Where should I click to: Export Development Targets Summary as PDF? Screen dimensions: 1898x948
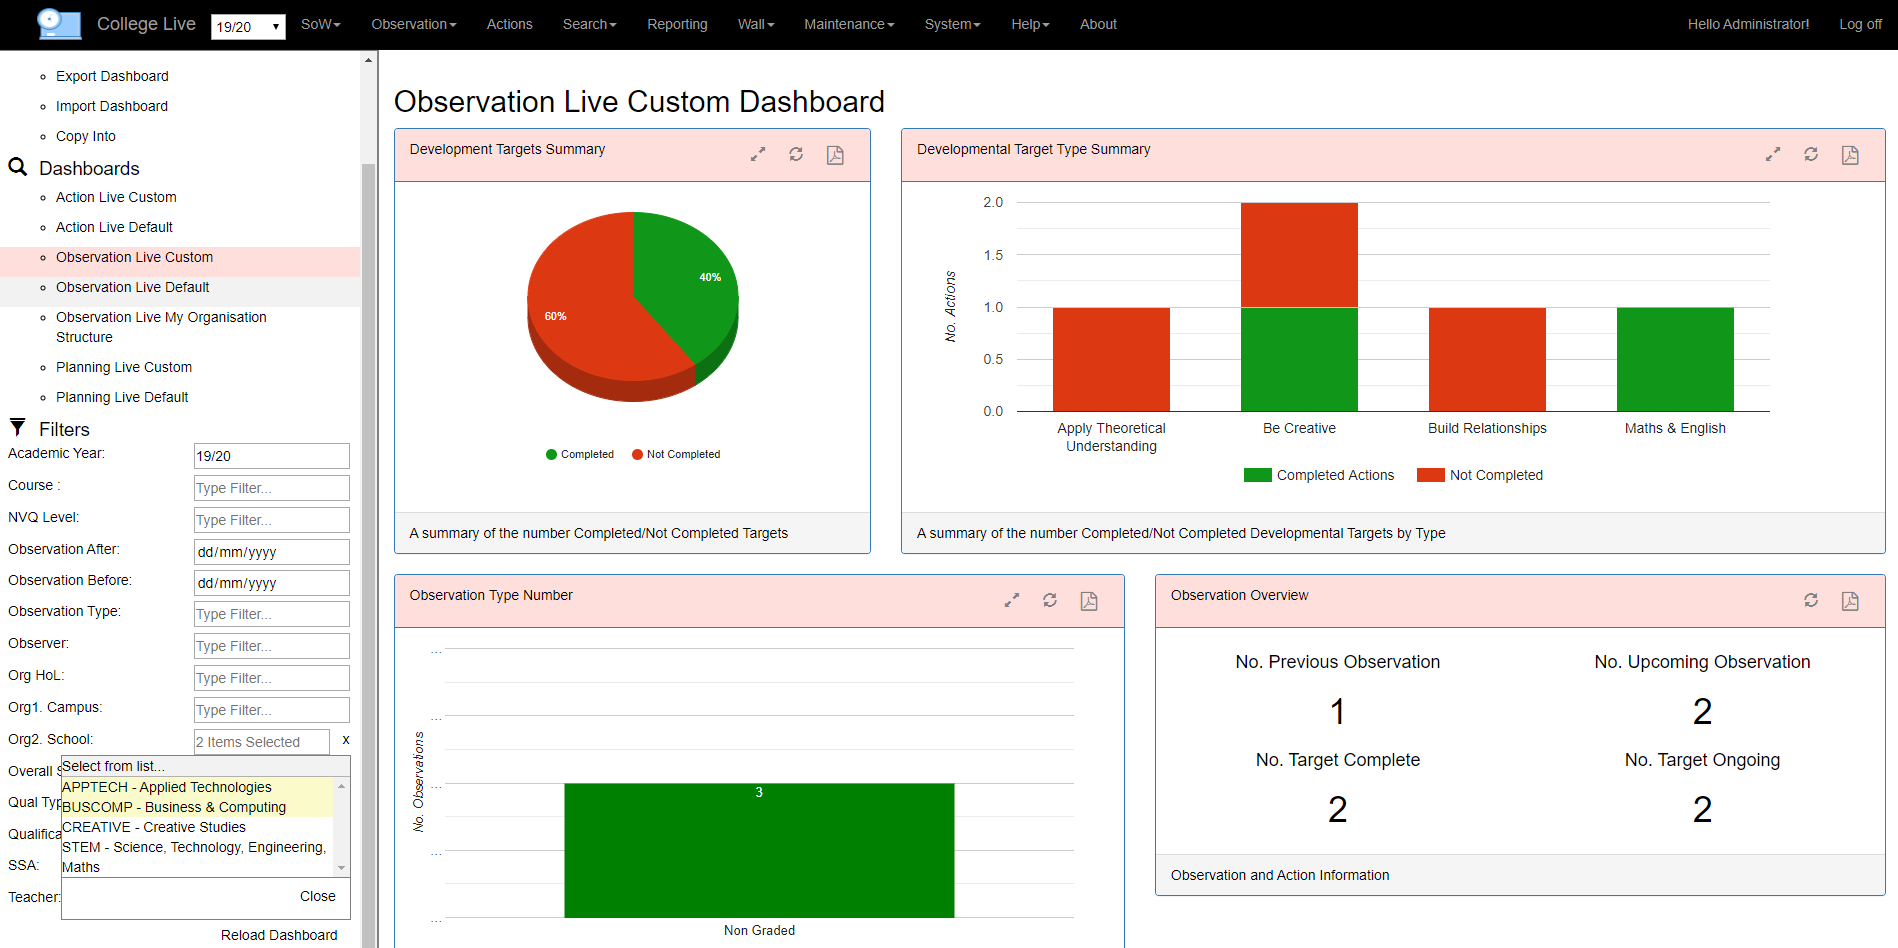835,154
